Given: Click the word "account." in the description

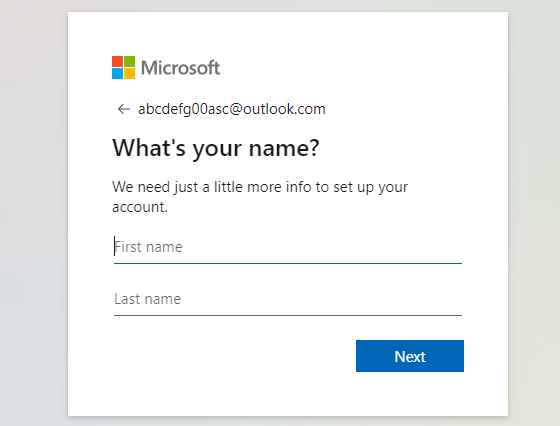Looking at the screenshot, I should click(140, 207).
